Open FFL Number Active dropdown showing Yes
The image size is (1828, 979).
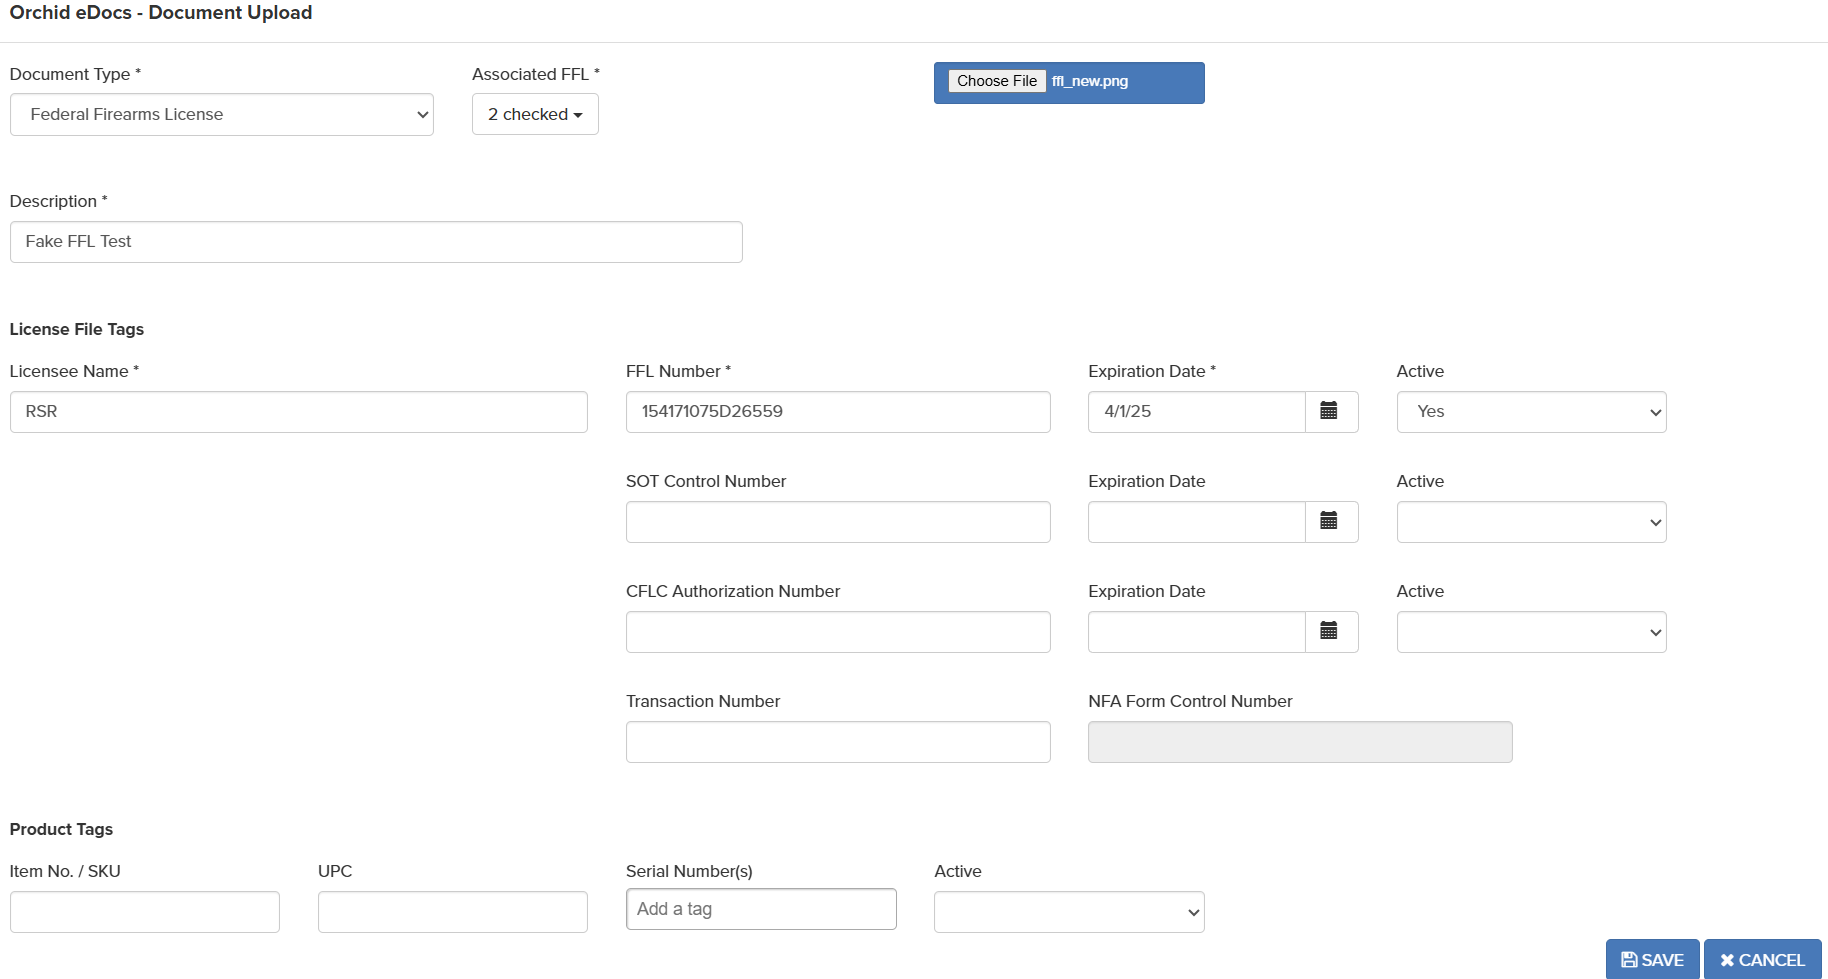1531,412
